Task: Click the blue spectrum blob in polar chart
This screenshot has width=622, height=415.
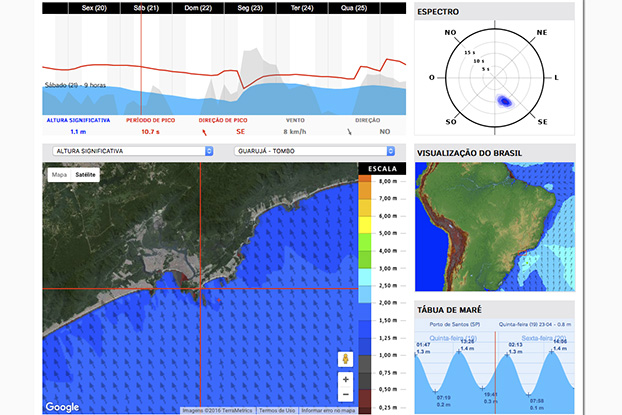Action: coord(505,102)
